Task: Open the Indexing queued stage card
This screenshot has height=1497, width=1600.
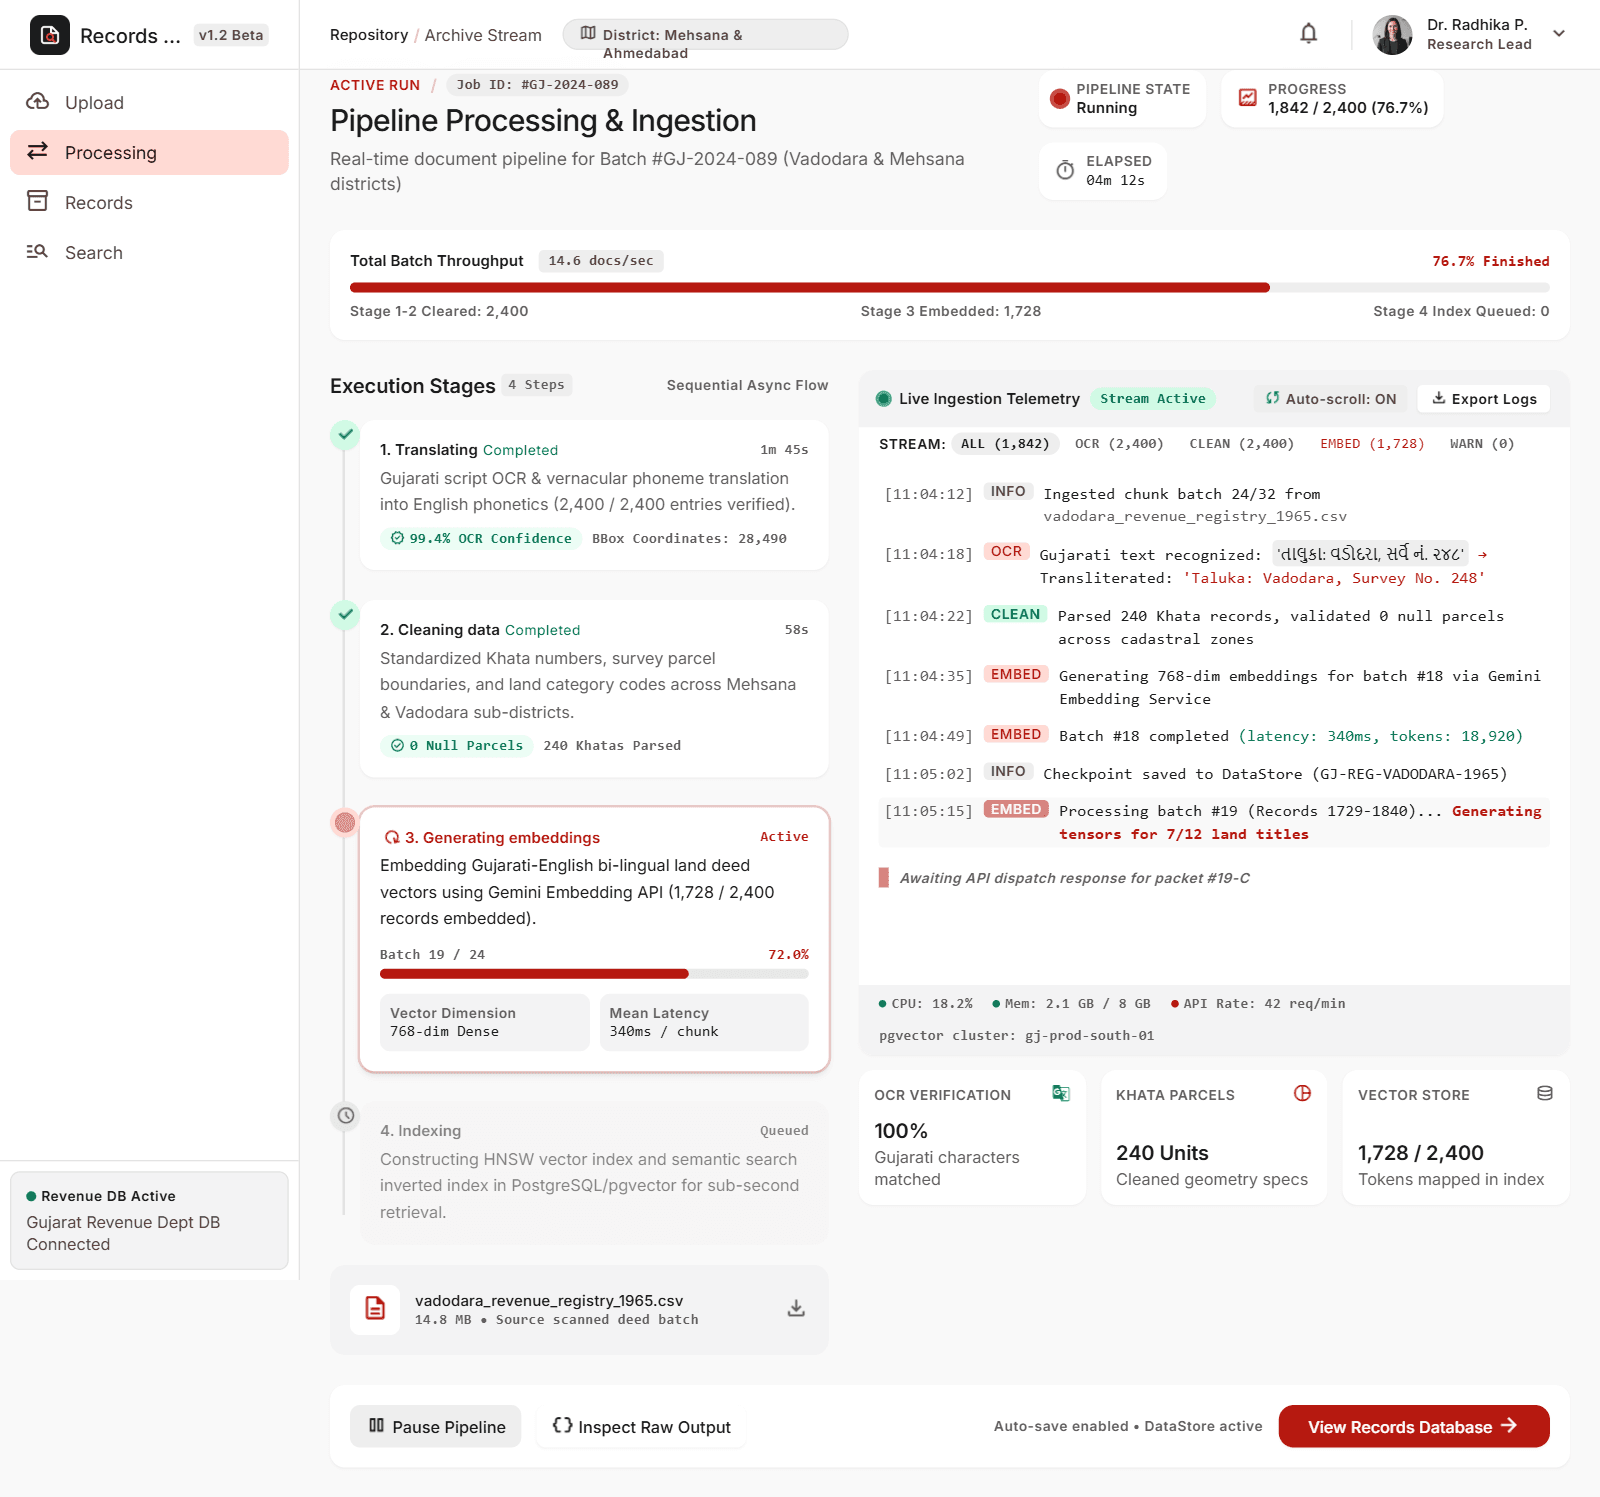Action: (594, 1172)
